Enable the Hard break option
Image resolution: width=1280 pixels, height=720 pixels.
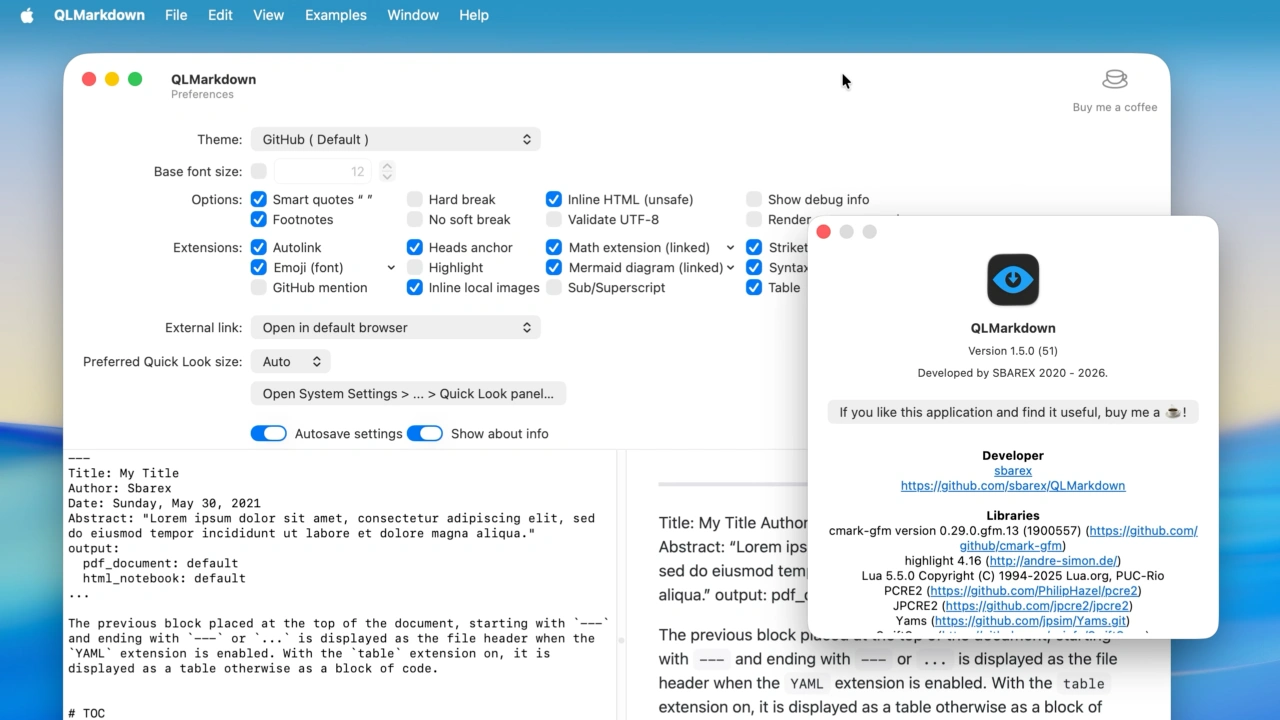415,199
